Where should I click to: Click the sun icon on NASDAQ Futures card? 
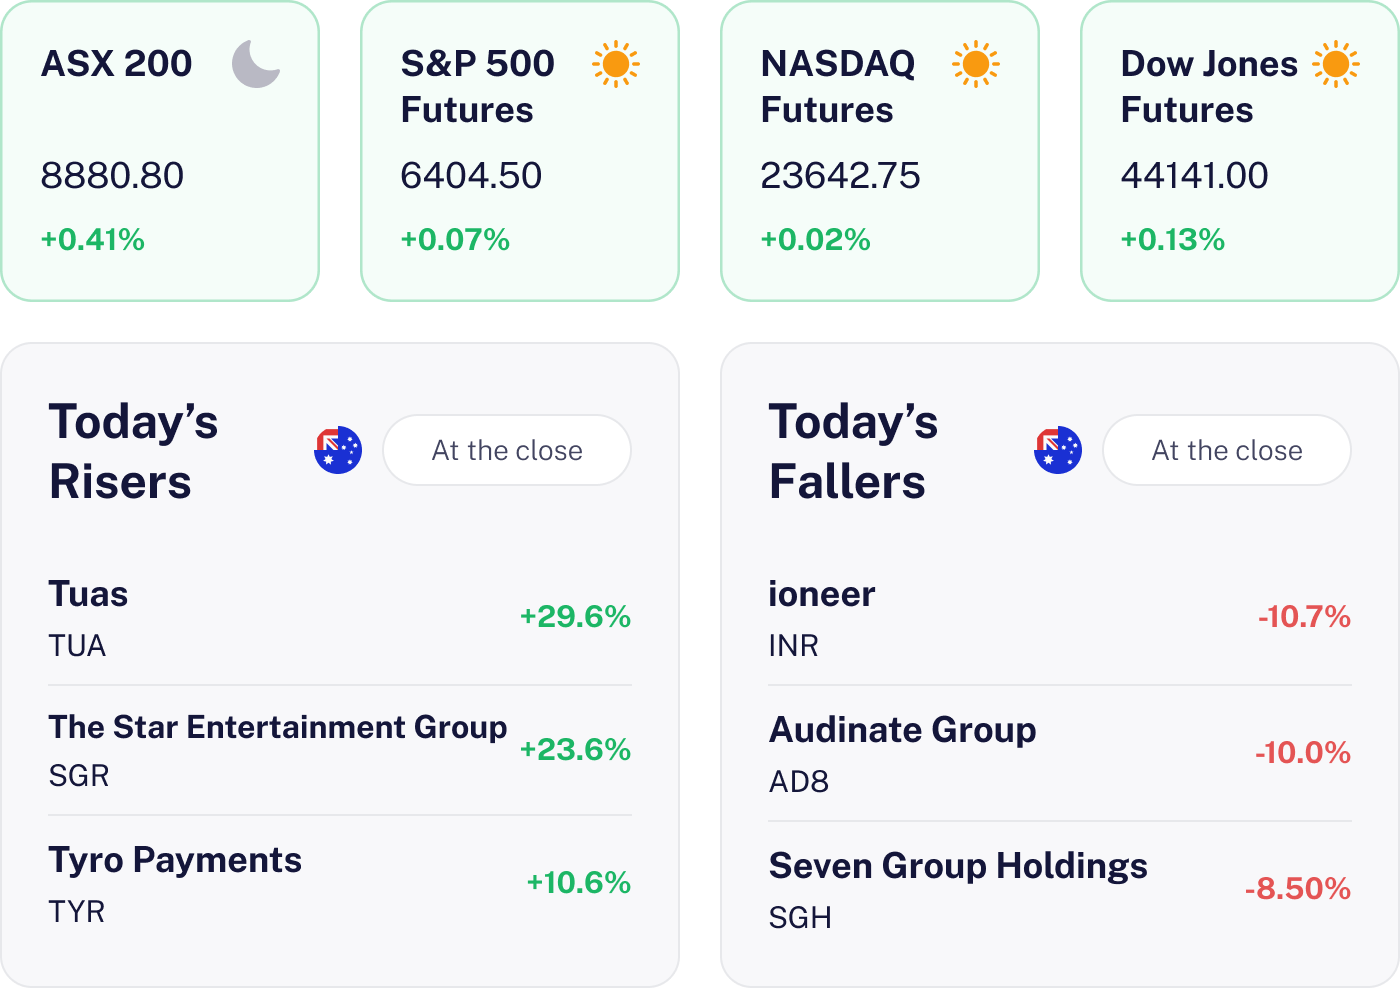pos(975,64)
